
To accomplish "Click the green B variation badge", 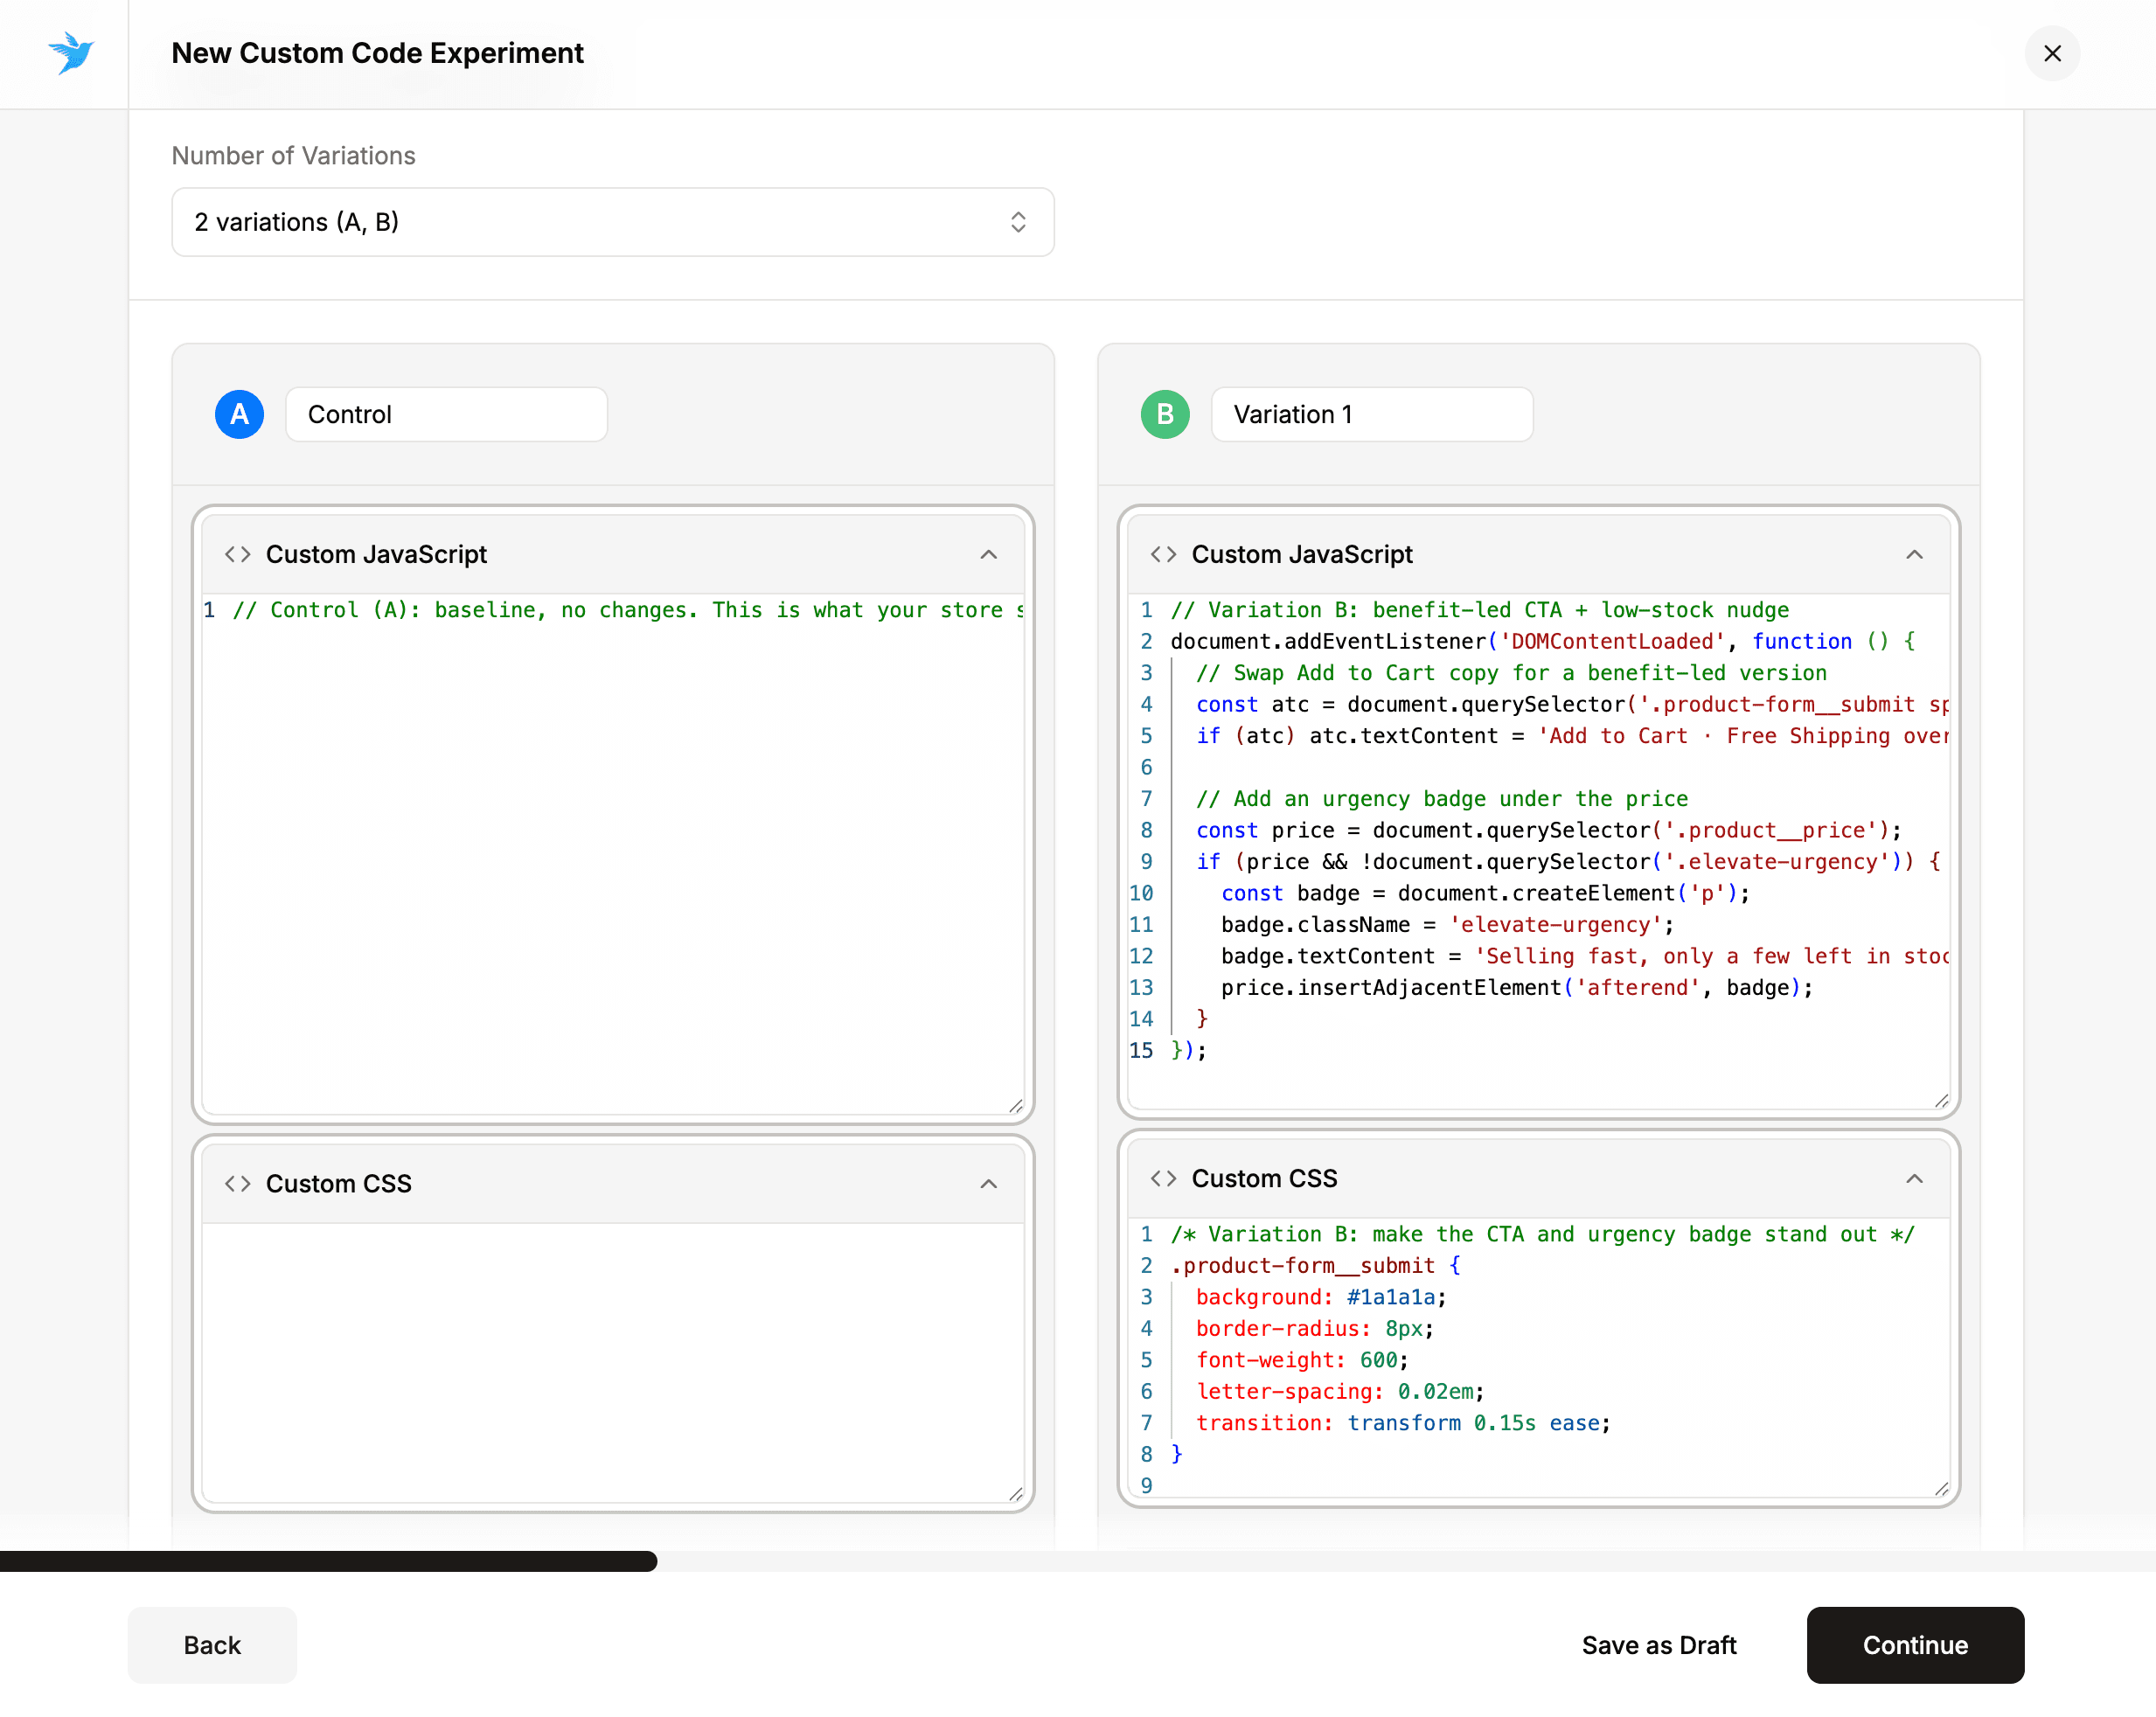I will tap(1165, 414).
